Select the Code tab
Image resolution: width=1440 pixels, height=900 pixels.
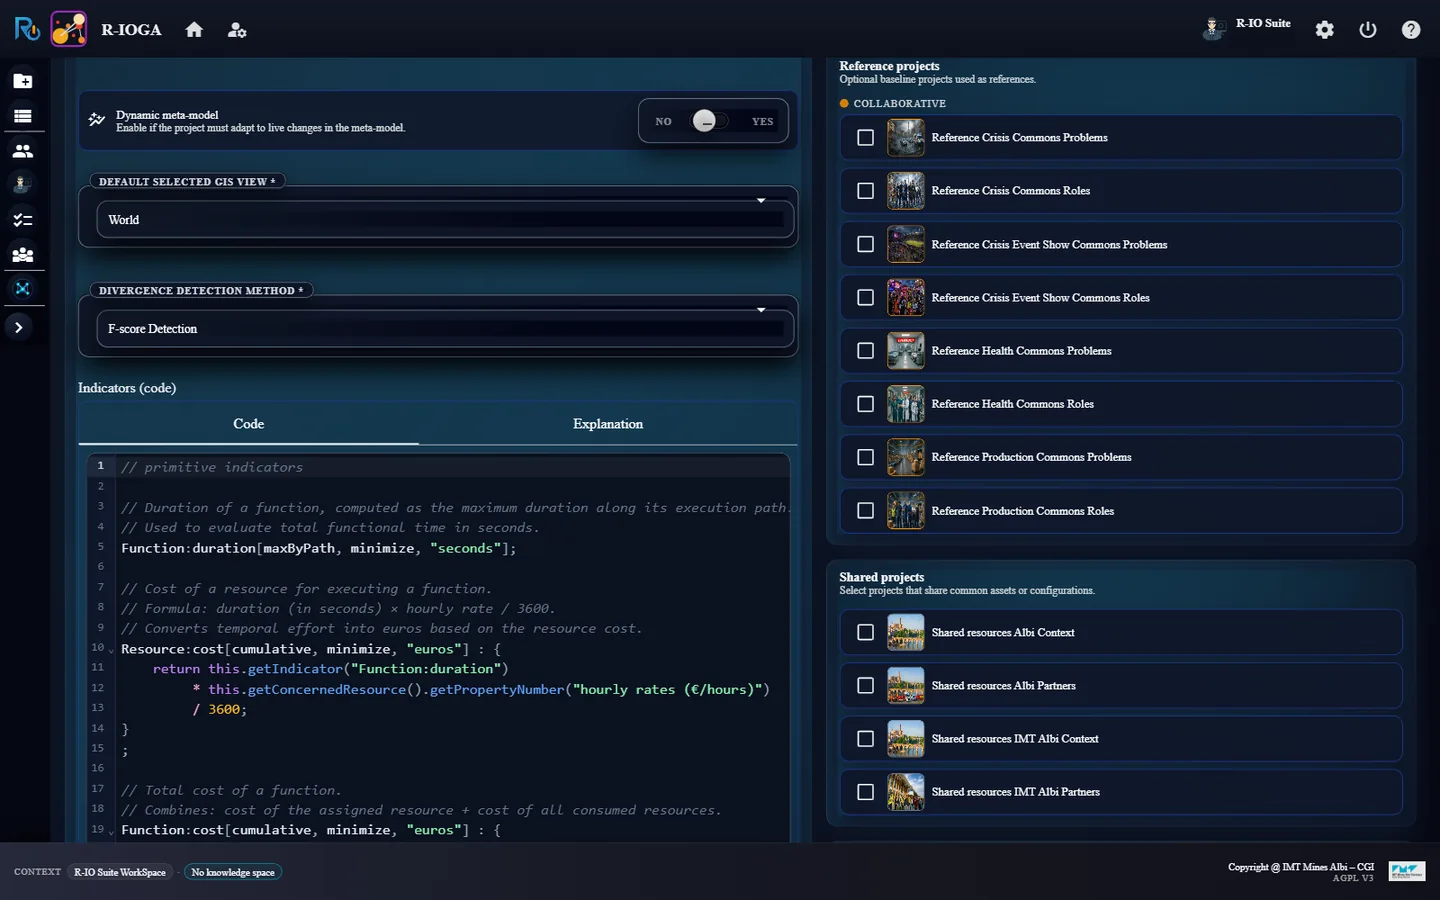pyautogui.click(x=249, y=424)
